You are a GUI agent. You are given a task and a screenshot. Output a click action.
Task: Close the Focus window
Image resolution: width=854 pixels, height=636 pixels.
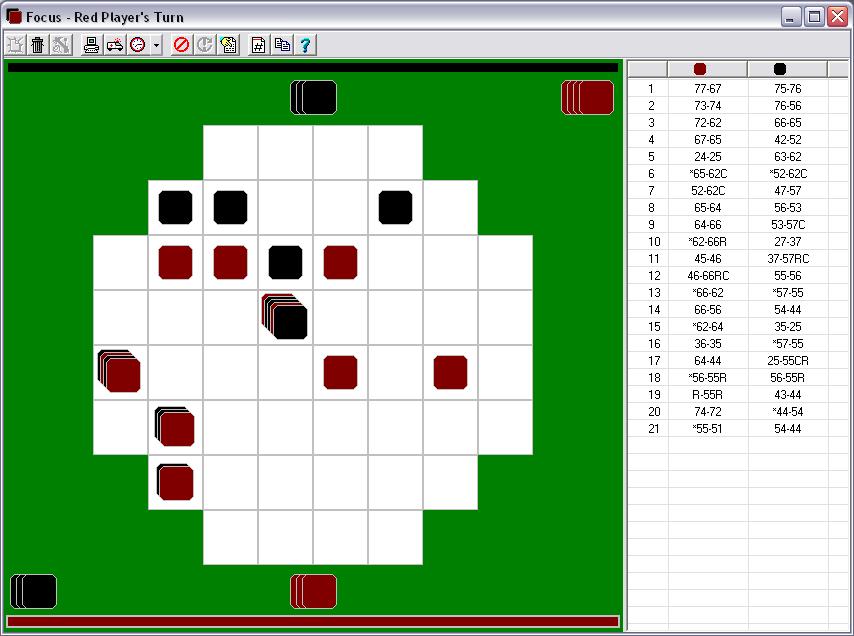(838, 17)
